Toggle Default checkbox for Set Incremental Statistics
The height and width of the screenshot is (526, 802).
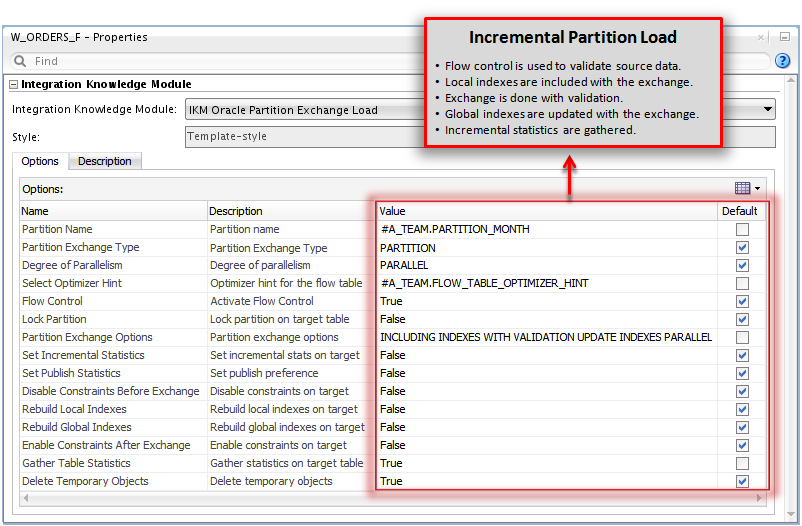tap(742, 355)
